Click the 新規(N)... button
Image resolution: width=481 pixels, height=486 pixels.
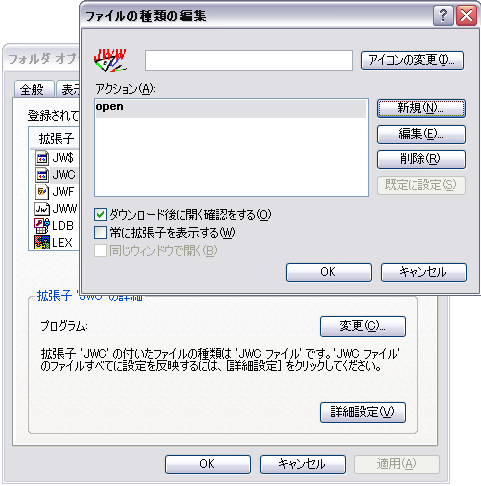[421, 108]
